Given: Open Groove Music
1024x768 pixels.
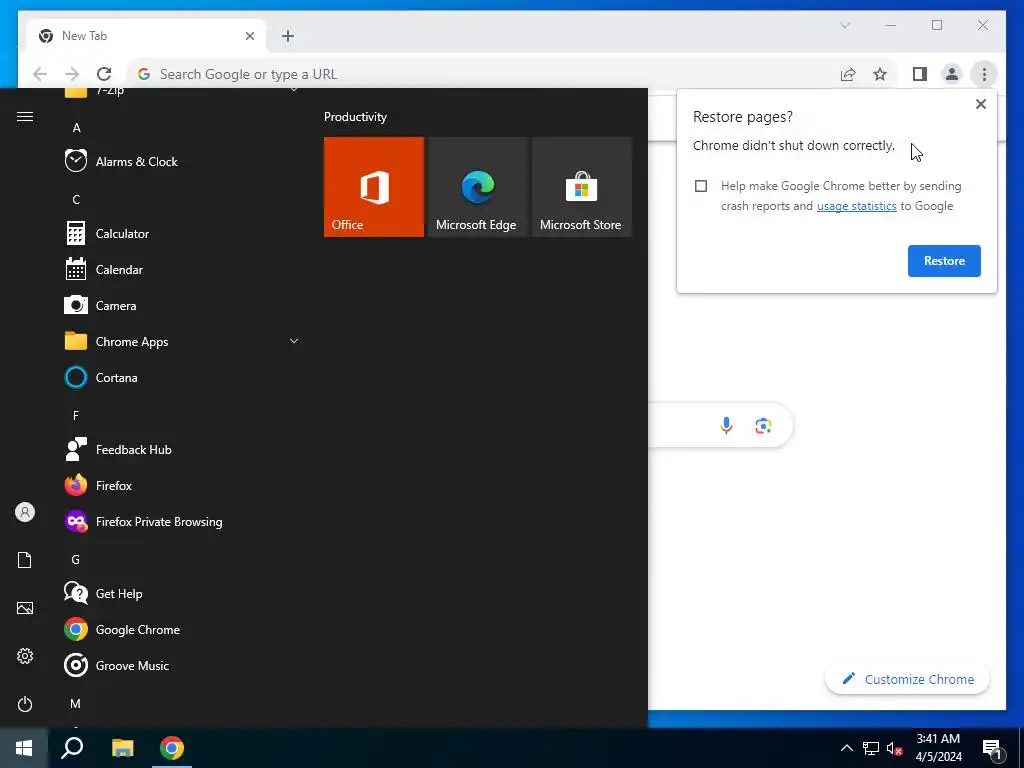Looking at the screenshot, I should (x=184, y=665).
